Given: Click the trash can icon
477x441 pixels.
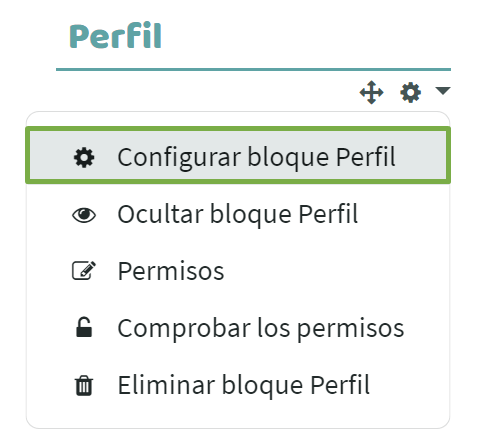Looking at the screenshot, I should click(x=84, y=386).
